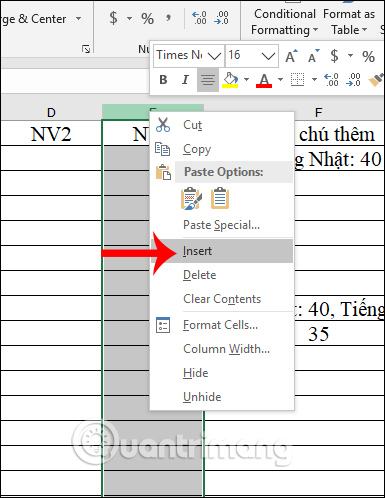Toggle Bold in mini toolbar

click(x=163, y=80)
